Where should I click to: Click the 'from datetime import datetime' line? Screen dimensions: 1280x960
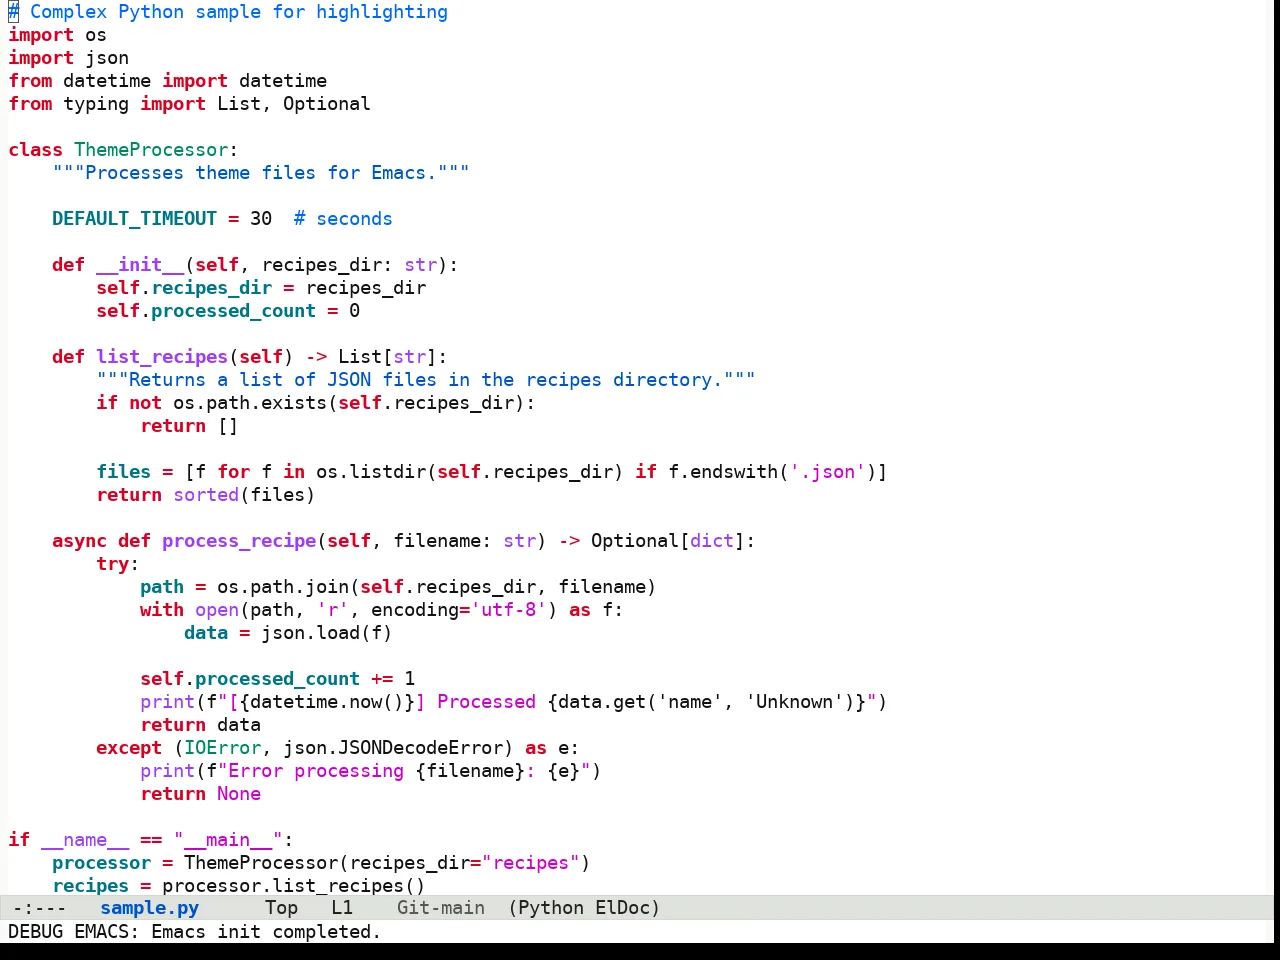click(x=167, y=81)
